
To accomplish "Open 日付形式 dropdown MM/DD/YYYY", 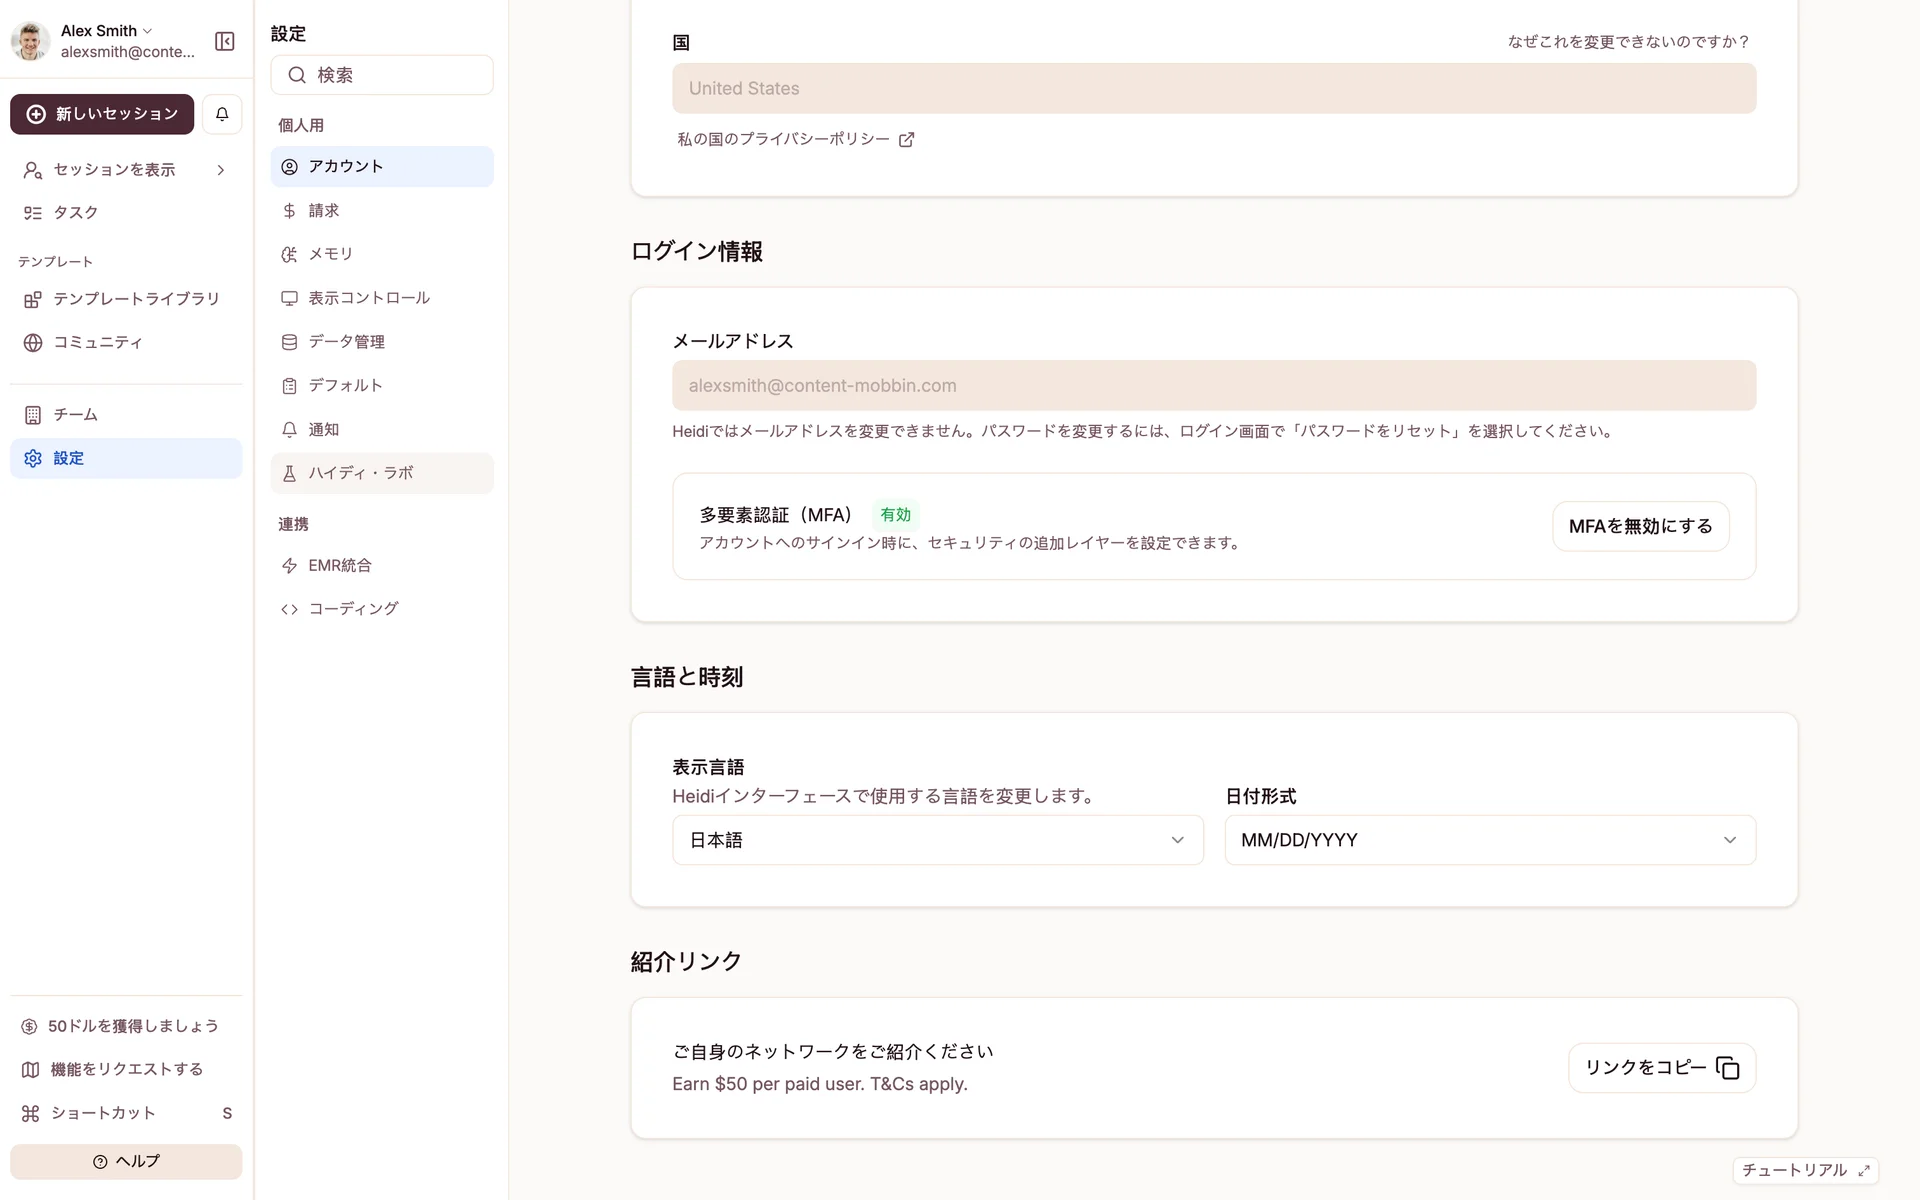I will tap(1489, 840).
